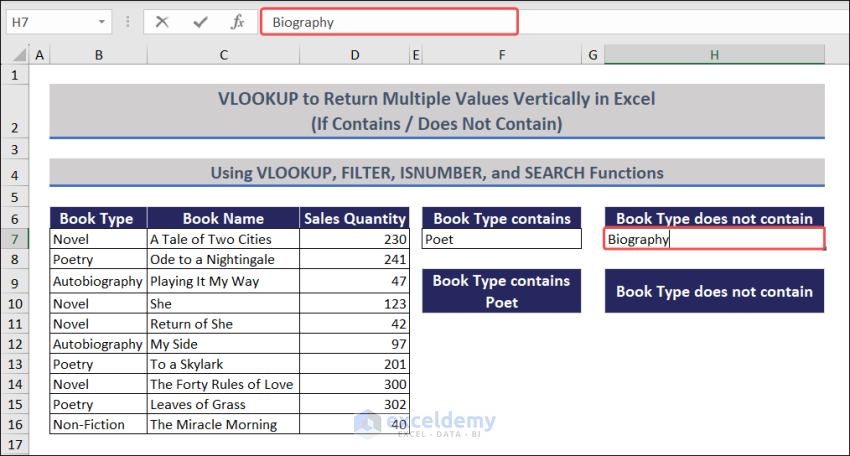Image resolution: width=850 pixels, height=456 pixels.
Task: Click the Sales Quantity table header
Action: 355,218
